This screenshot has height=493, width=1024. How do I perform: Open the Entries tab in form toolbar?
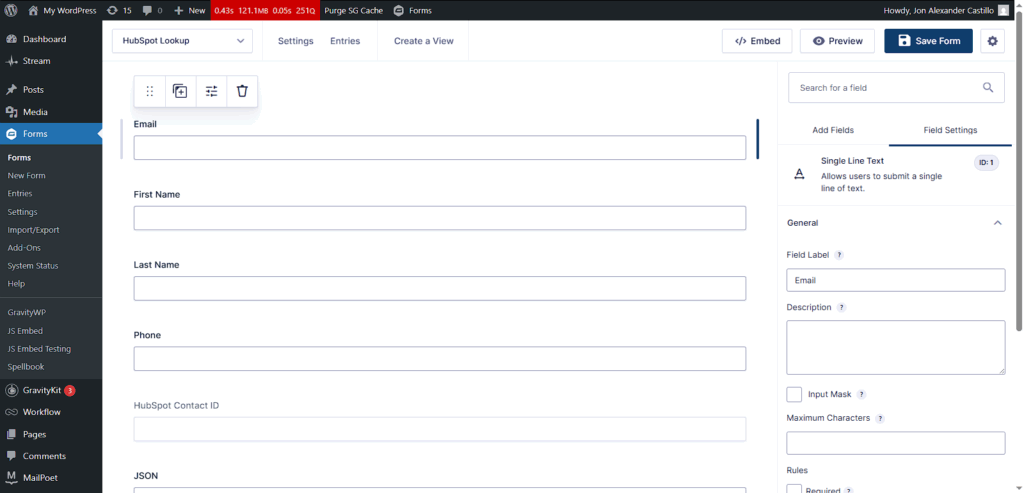point(345,41)
